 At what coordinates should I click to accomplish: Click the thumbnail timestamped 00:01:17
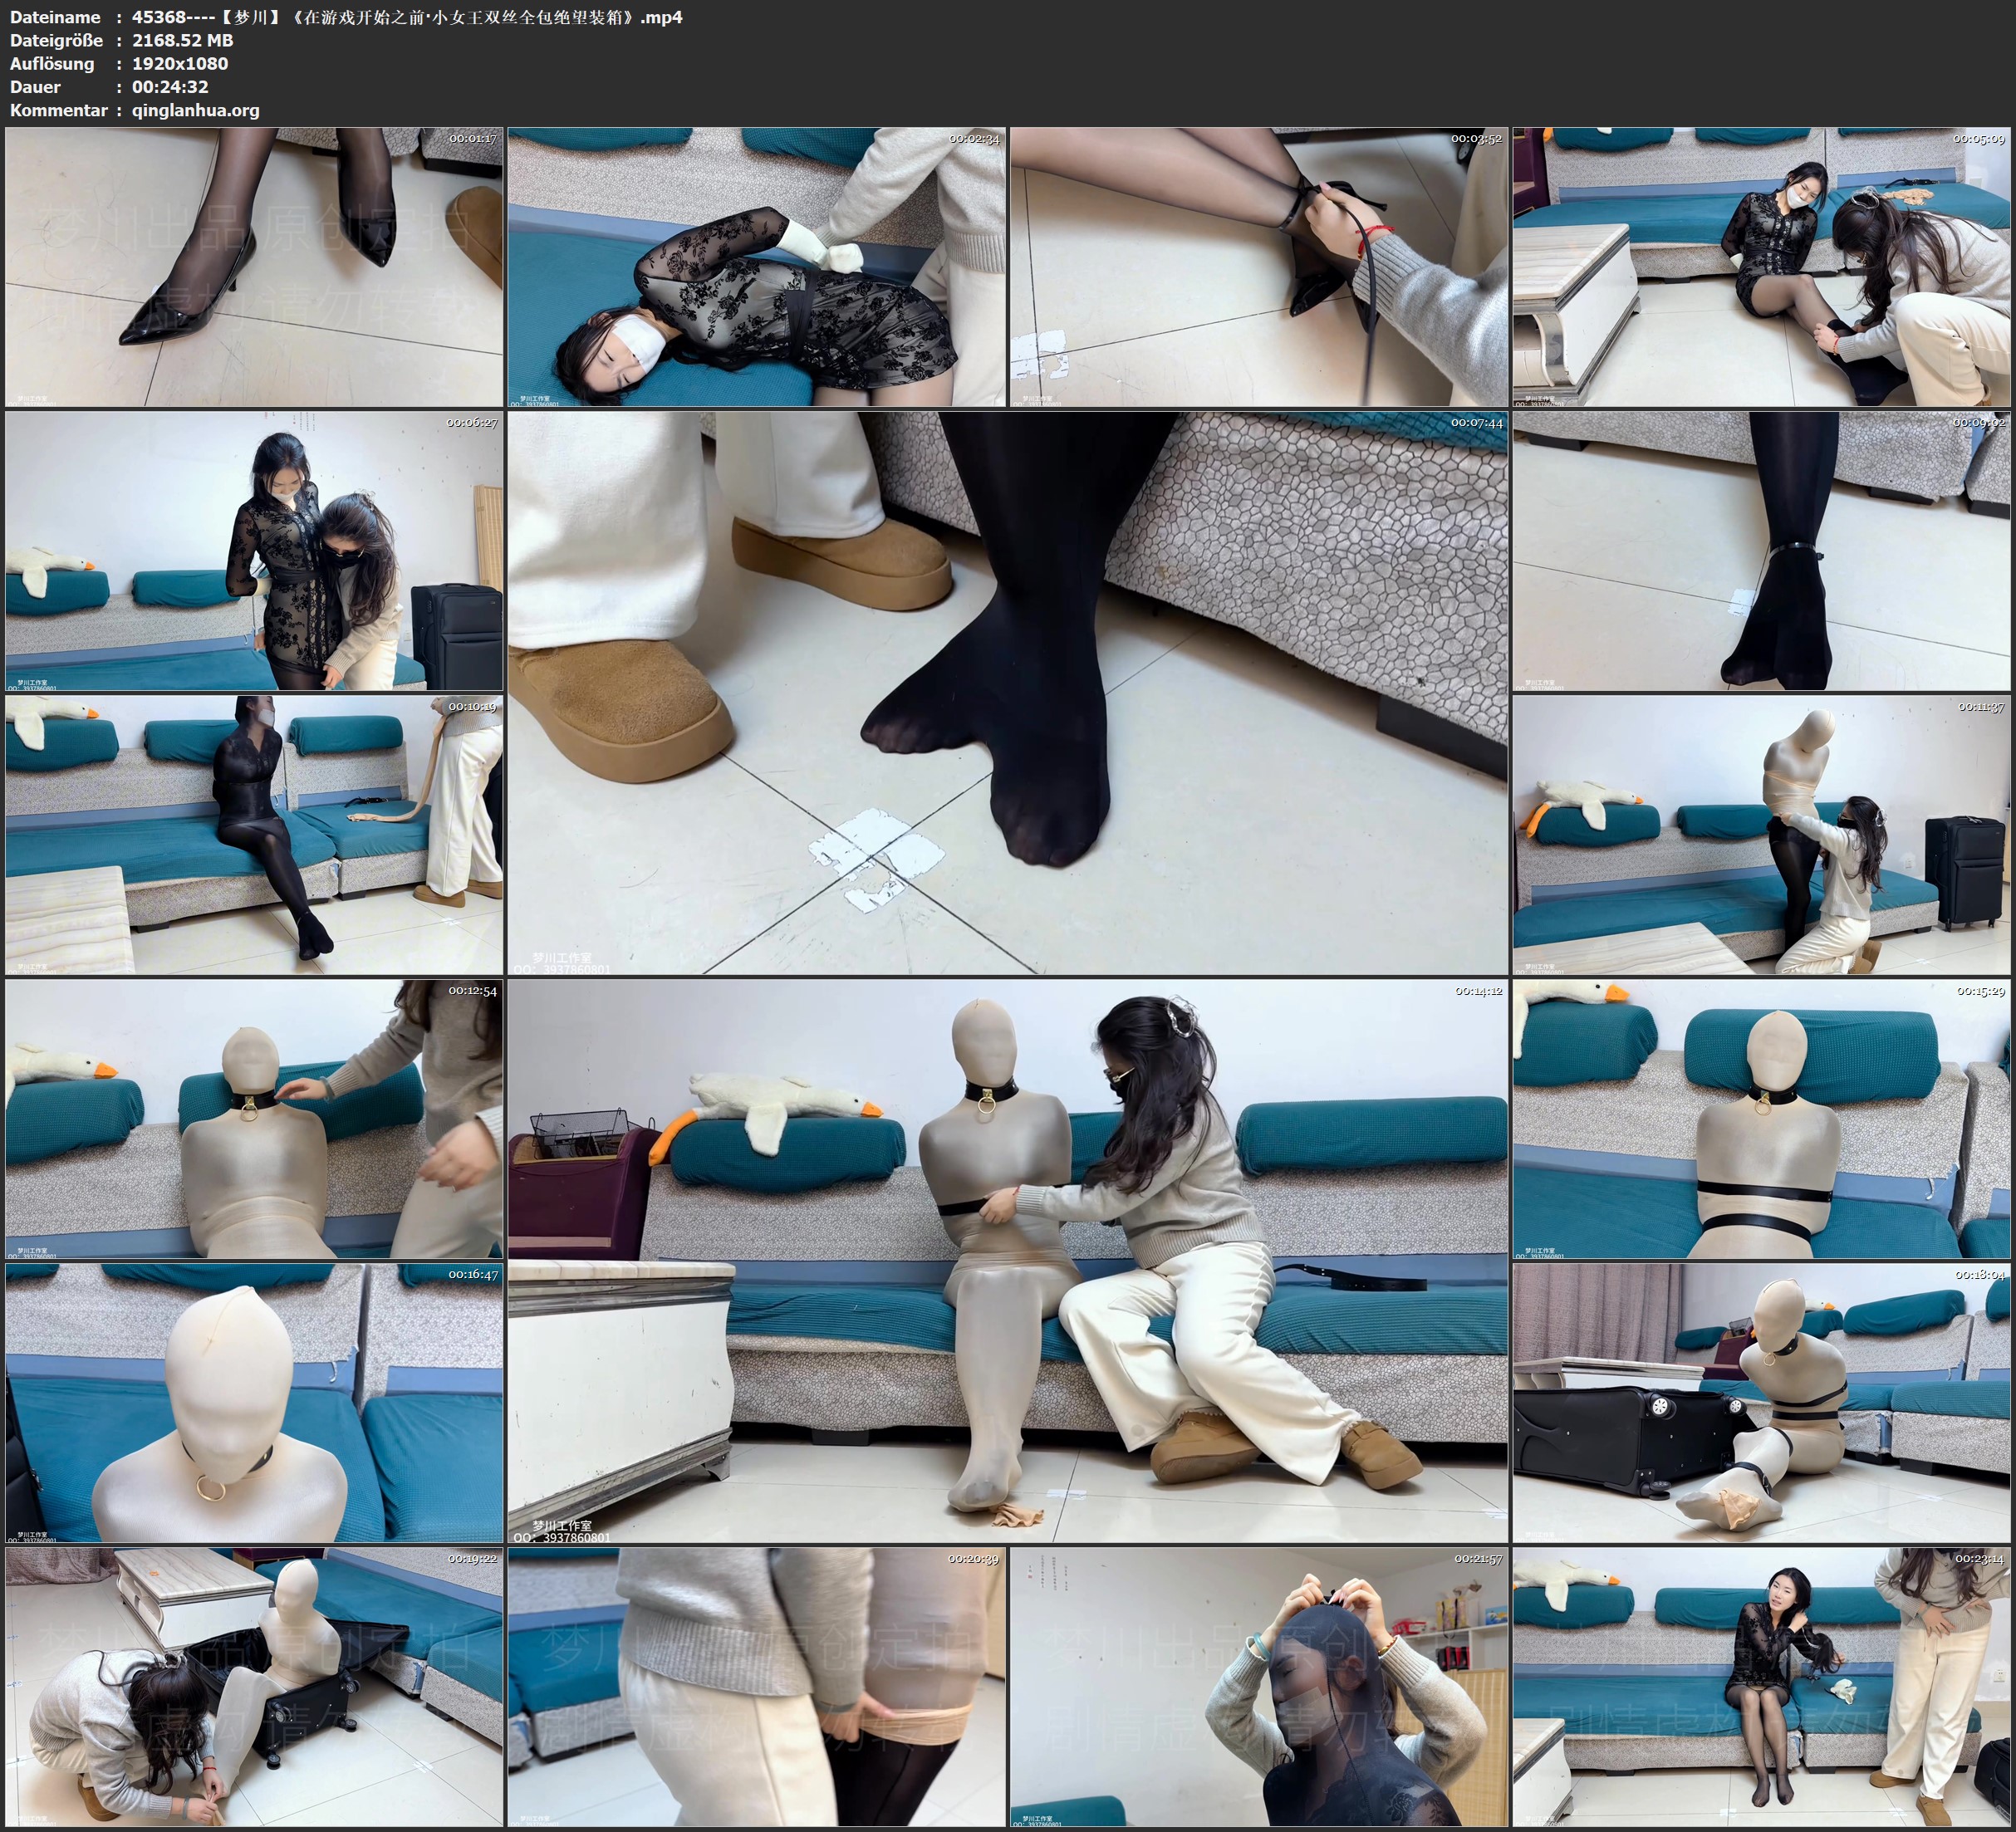pyautogui.click(x=254, y=267)
